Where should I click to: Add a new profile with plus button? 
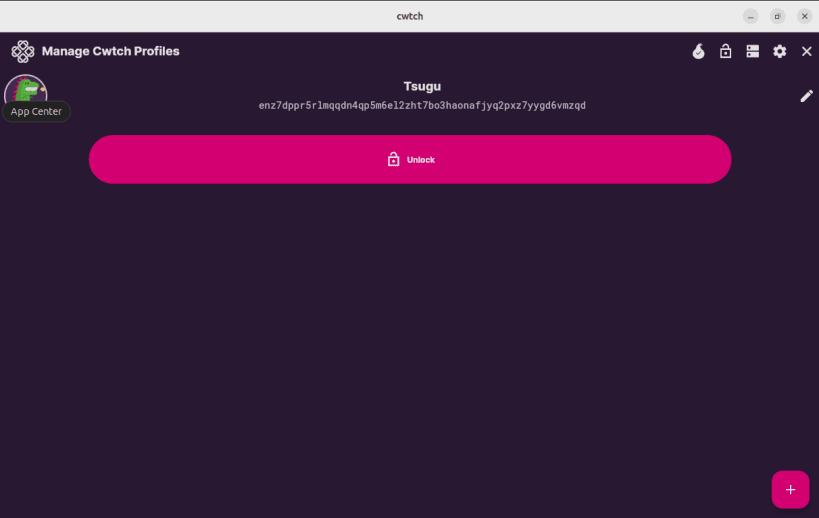(x=790, y=489)
